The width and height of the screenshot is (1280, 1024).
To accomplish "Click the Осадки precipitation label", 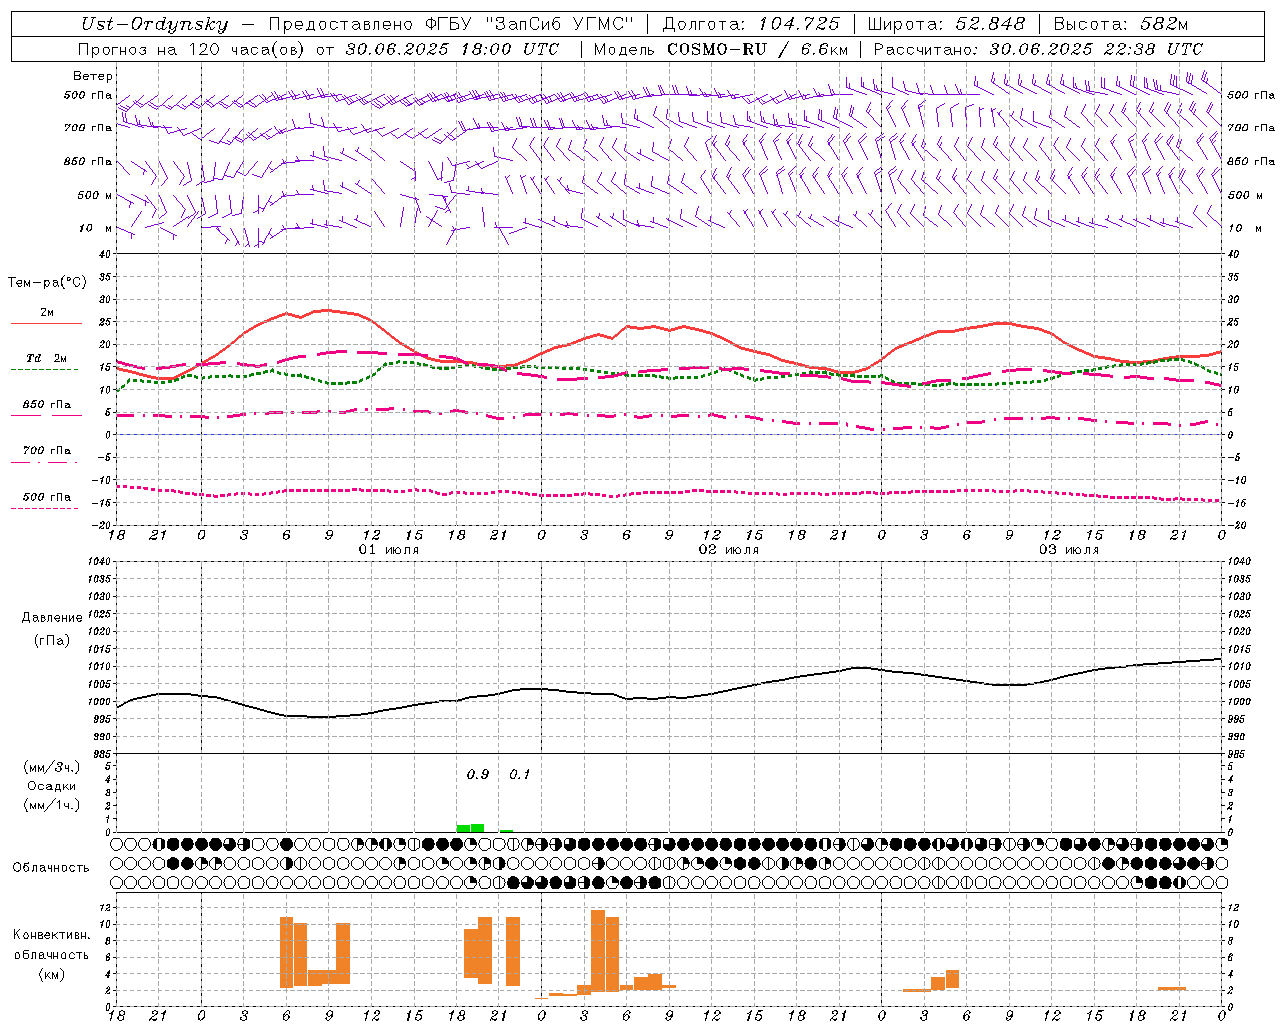I will (52, 786).
